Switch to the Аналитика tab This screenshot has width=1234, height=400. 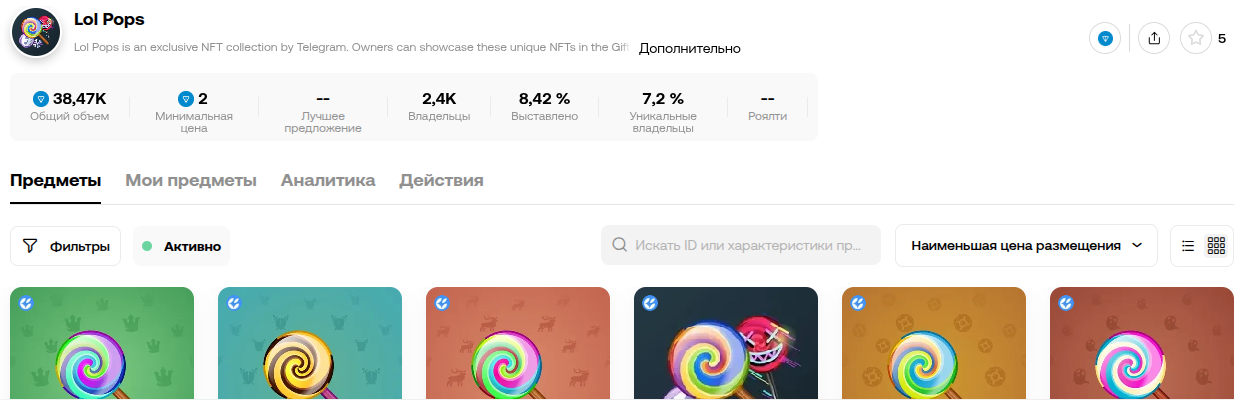tap(328, 181)
